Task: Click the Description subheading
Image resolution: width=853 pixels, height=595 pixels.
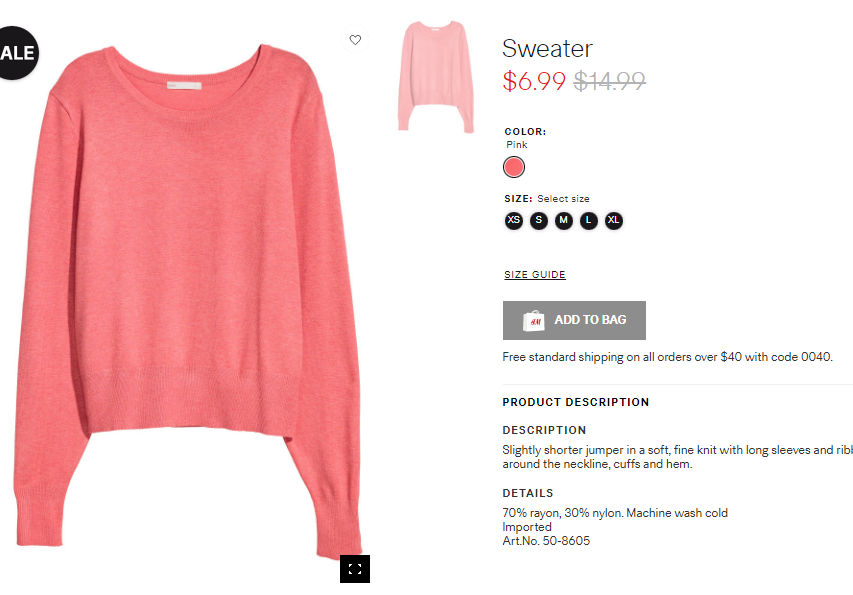Action: coord(544,430)
